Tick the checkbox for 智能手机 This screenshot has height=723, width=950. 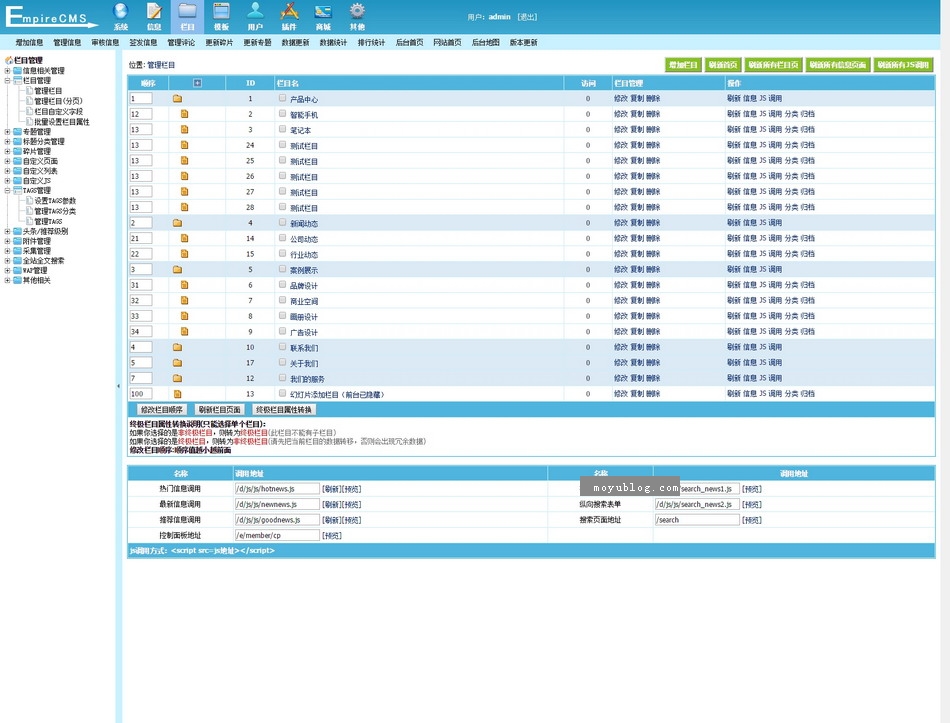tap(282, 113)
